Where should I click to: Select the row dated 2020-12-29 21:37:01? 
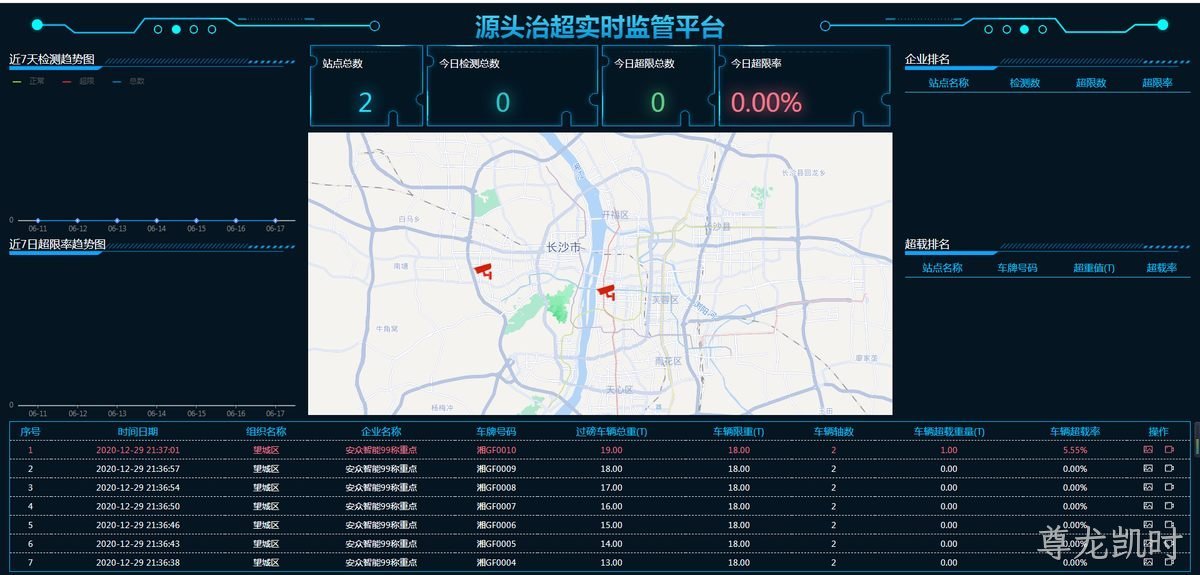pos(600,450)
